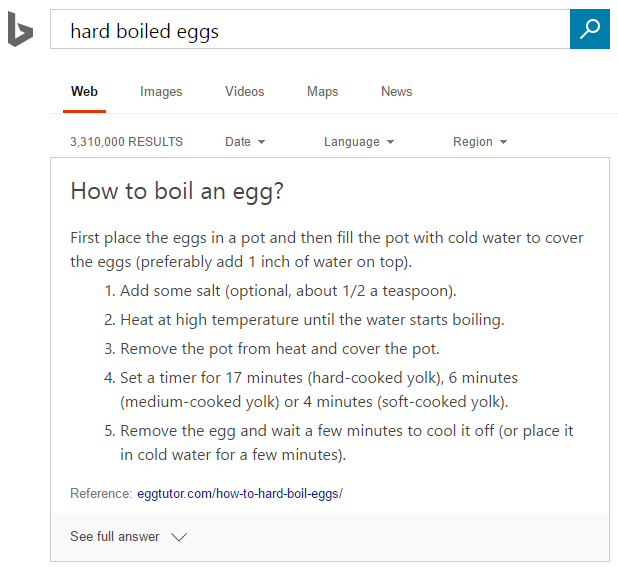Click the 'Set a timer for 17 minutes' step
The width and height of the screenshot is (618, 567).
pos(318,378)
